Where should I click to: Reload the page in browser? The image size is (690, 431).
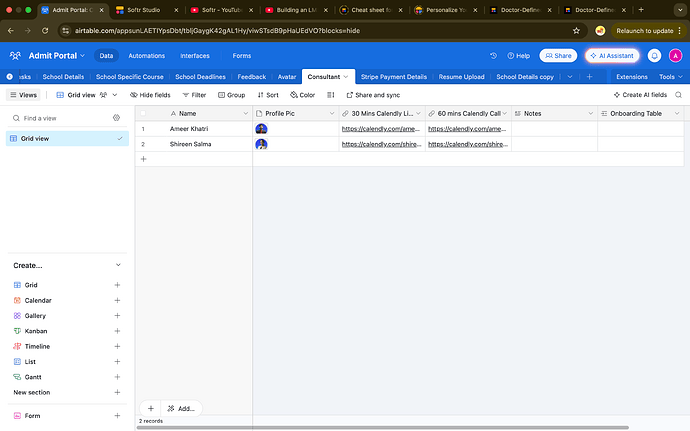[x=45, y=30]
